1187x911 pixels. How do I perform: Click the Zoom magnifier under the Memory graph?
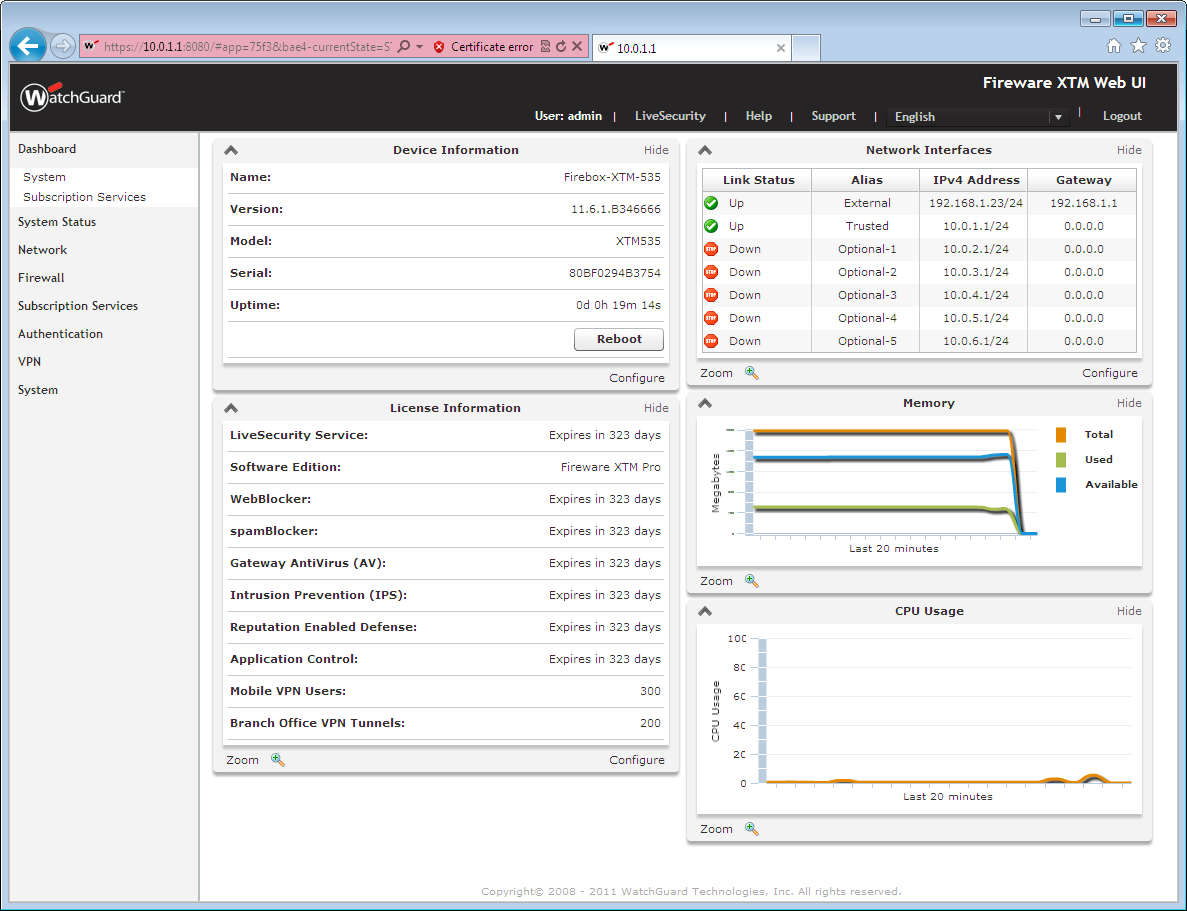(751, 581)
